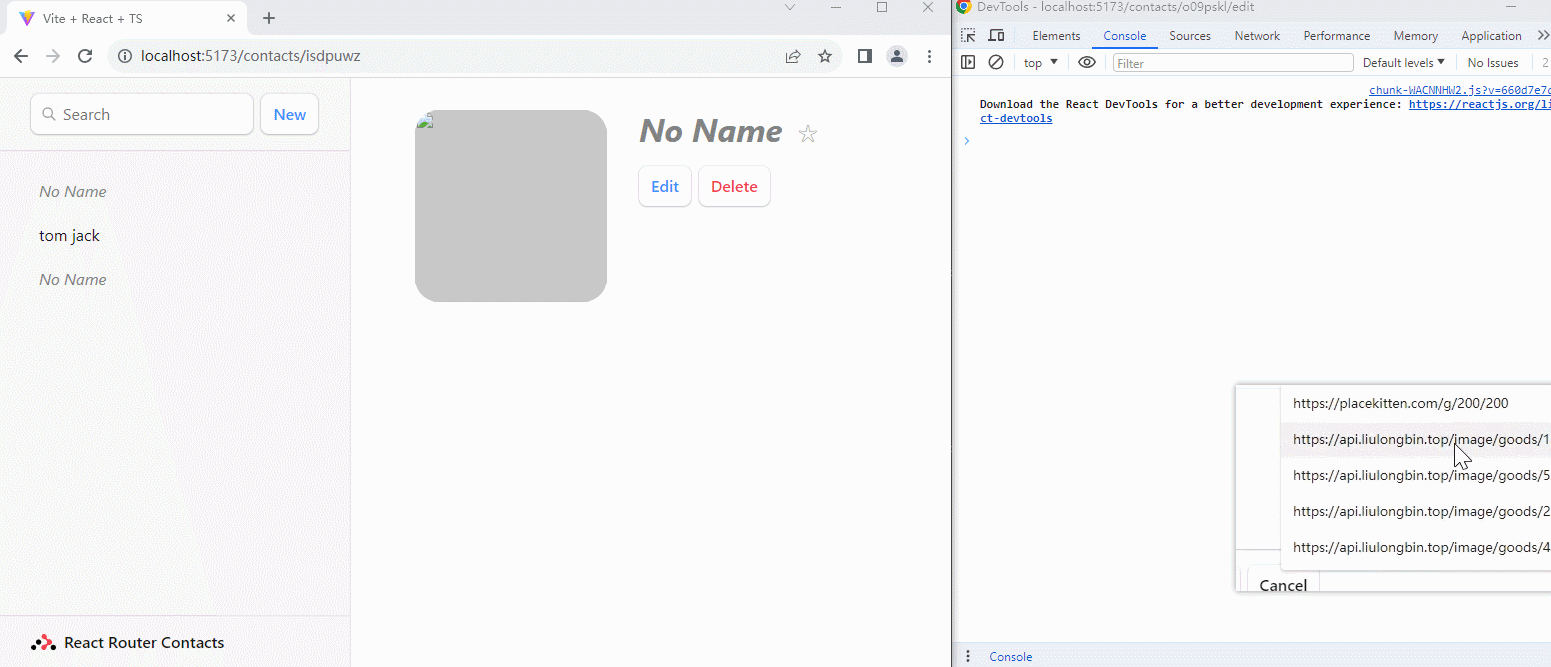The image size is (1551, 667).
Task: Click the Edit button for the contact
Action: [665, 186]
